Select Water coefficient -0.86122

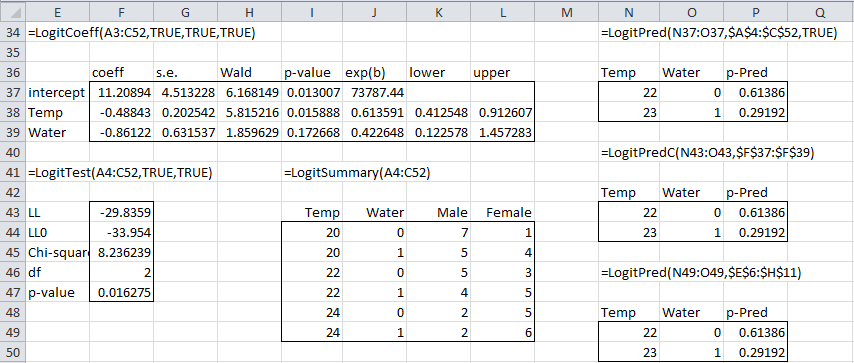(121, 132)
